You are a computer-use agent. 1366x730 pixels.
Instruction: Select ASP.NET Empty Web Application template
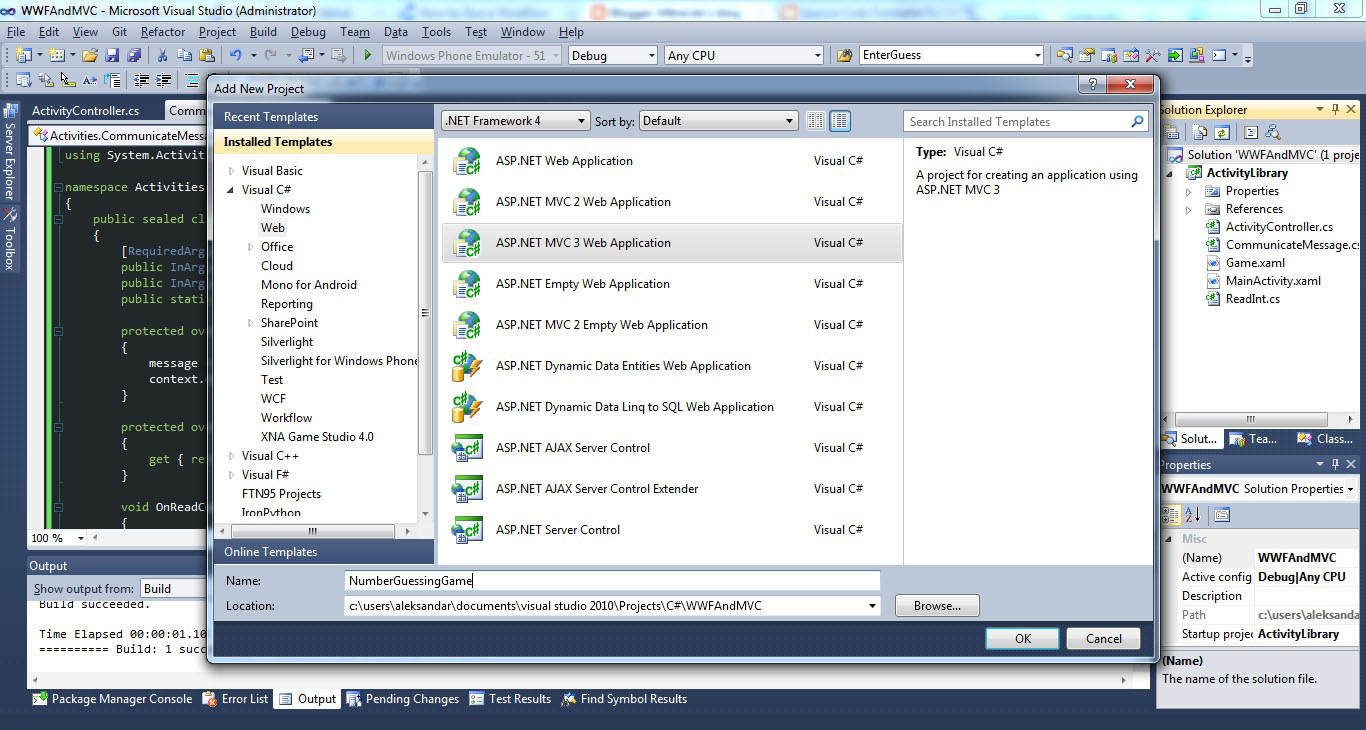(x=672, y=284)
